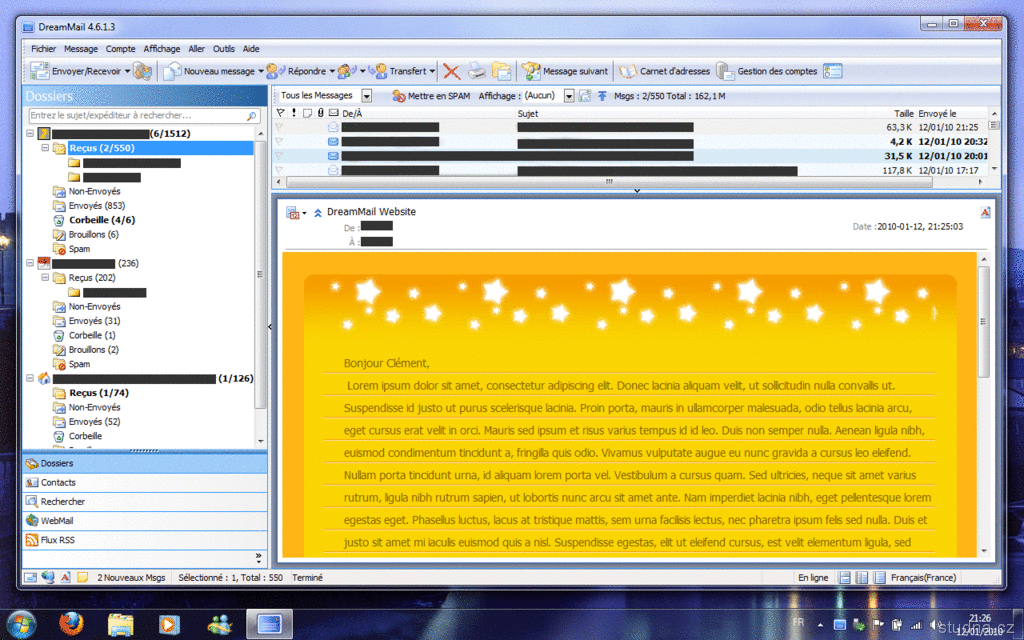The image size is (1024, 640).
Task: Sort messages by the Sujet column header
Action: [x=528, y=114]
